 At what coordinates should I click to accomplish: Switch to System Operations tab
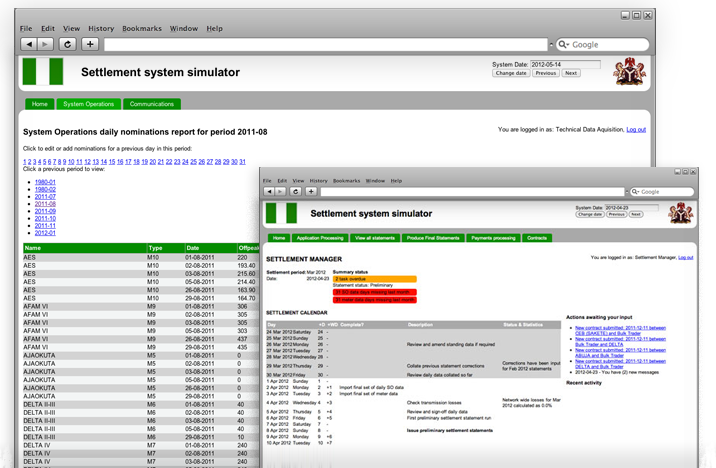[89, 104]
